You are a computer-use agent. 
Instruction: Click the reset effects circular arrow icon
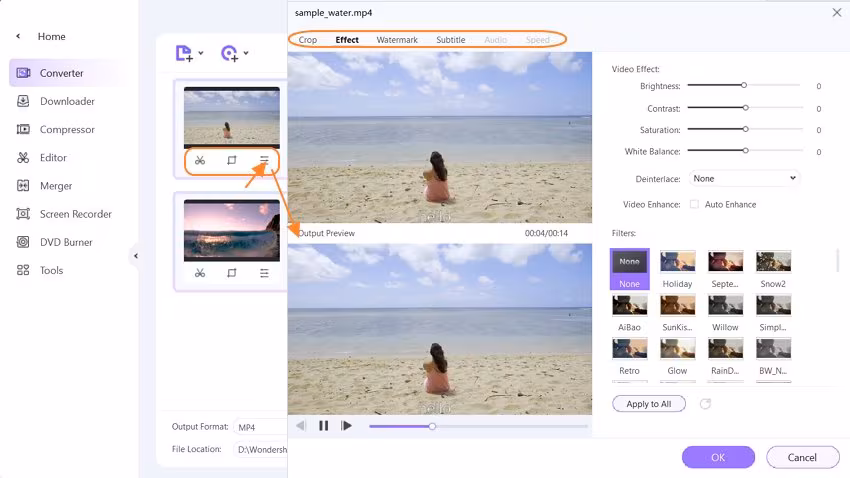(x=705, y=404)
